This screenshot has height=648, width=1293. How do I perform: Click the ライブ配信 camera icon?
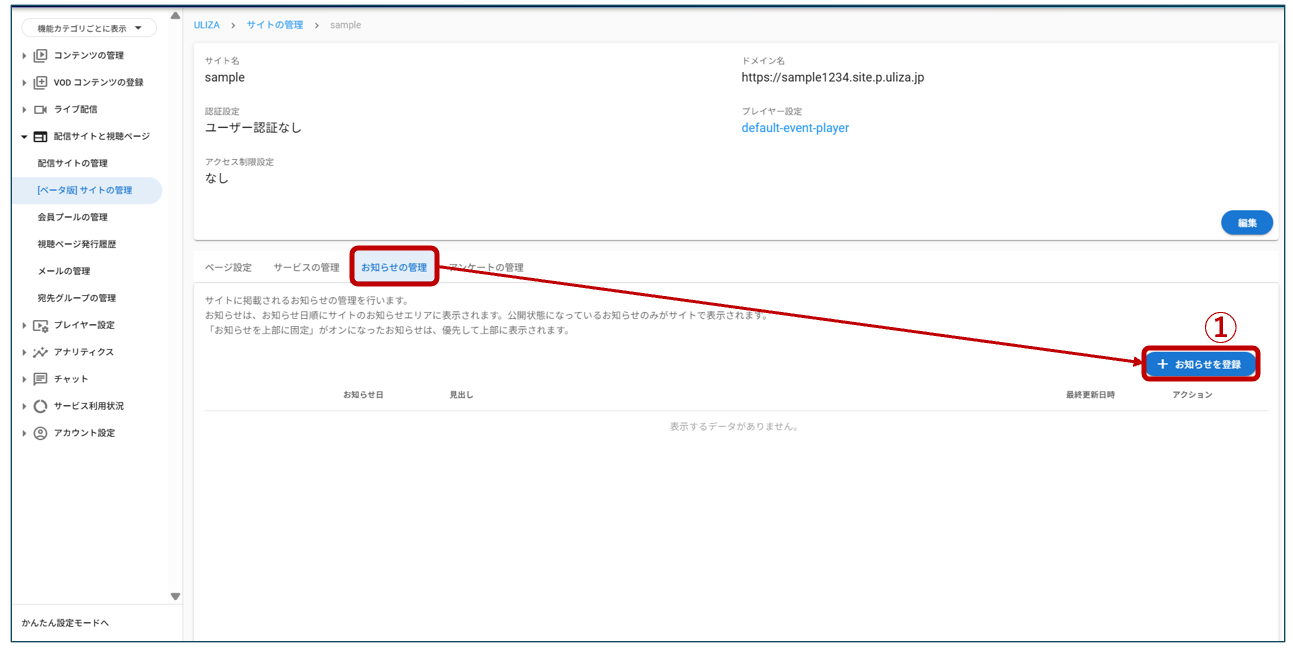[x=41, y=110]
